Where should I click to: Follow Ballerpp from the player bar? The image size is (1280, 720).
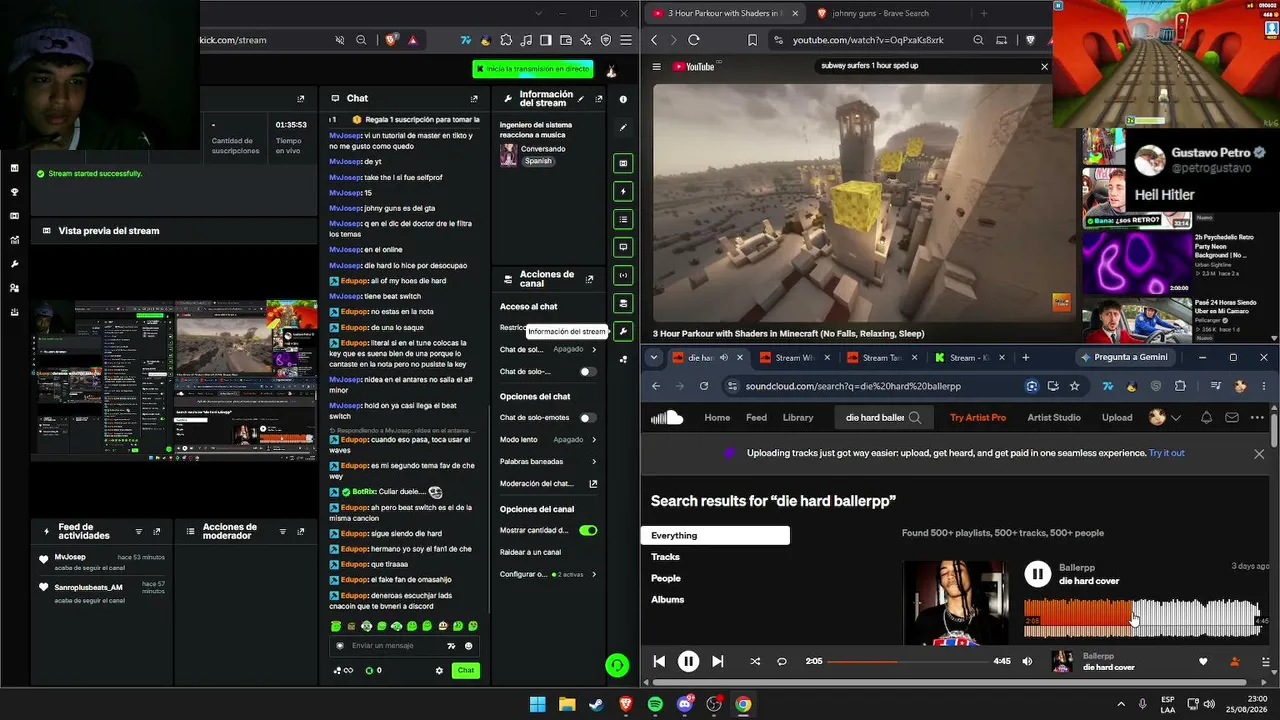[x=1234, y=661]
